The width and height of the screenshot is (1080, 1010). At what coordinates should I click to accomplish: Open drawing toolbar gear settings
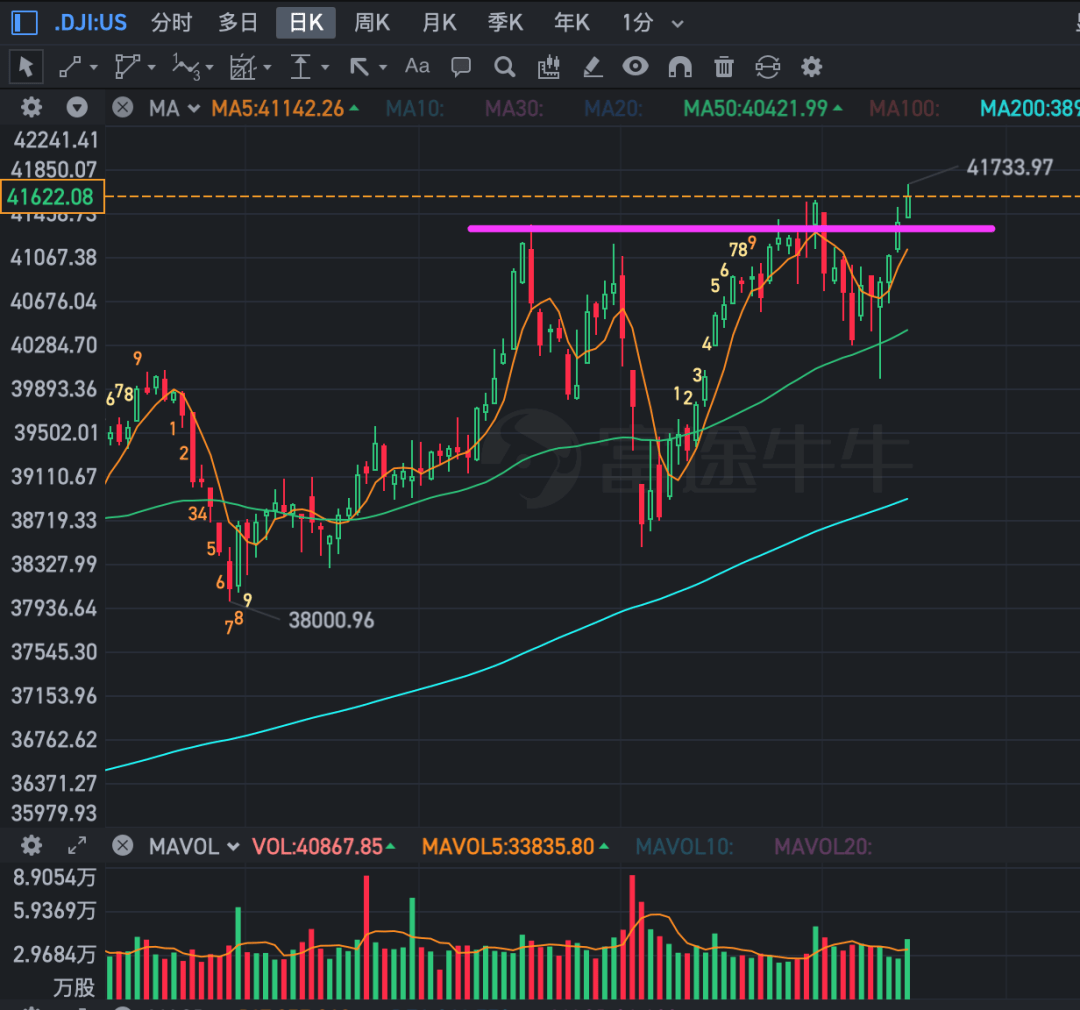pos(812,67)
